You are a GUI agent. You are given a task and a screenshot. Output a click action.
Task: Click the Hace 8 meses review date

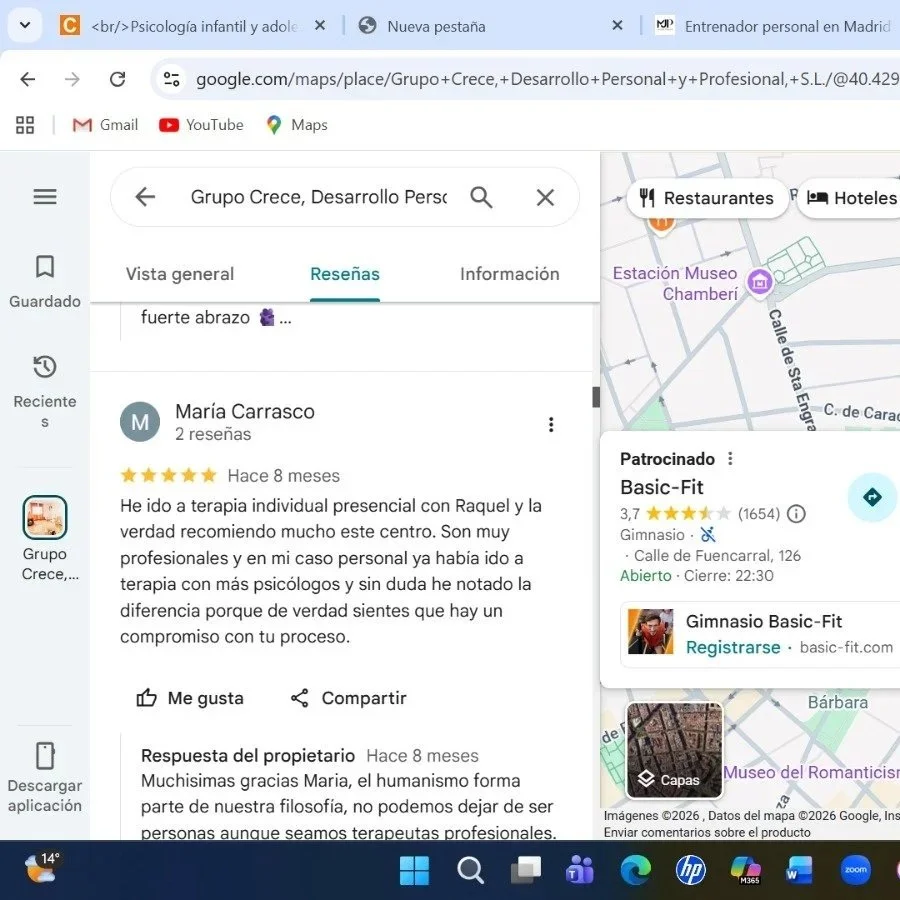[x=284, y=476]
